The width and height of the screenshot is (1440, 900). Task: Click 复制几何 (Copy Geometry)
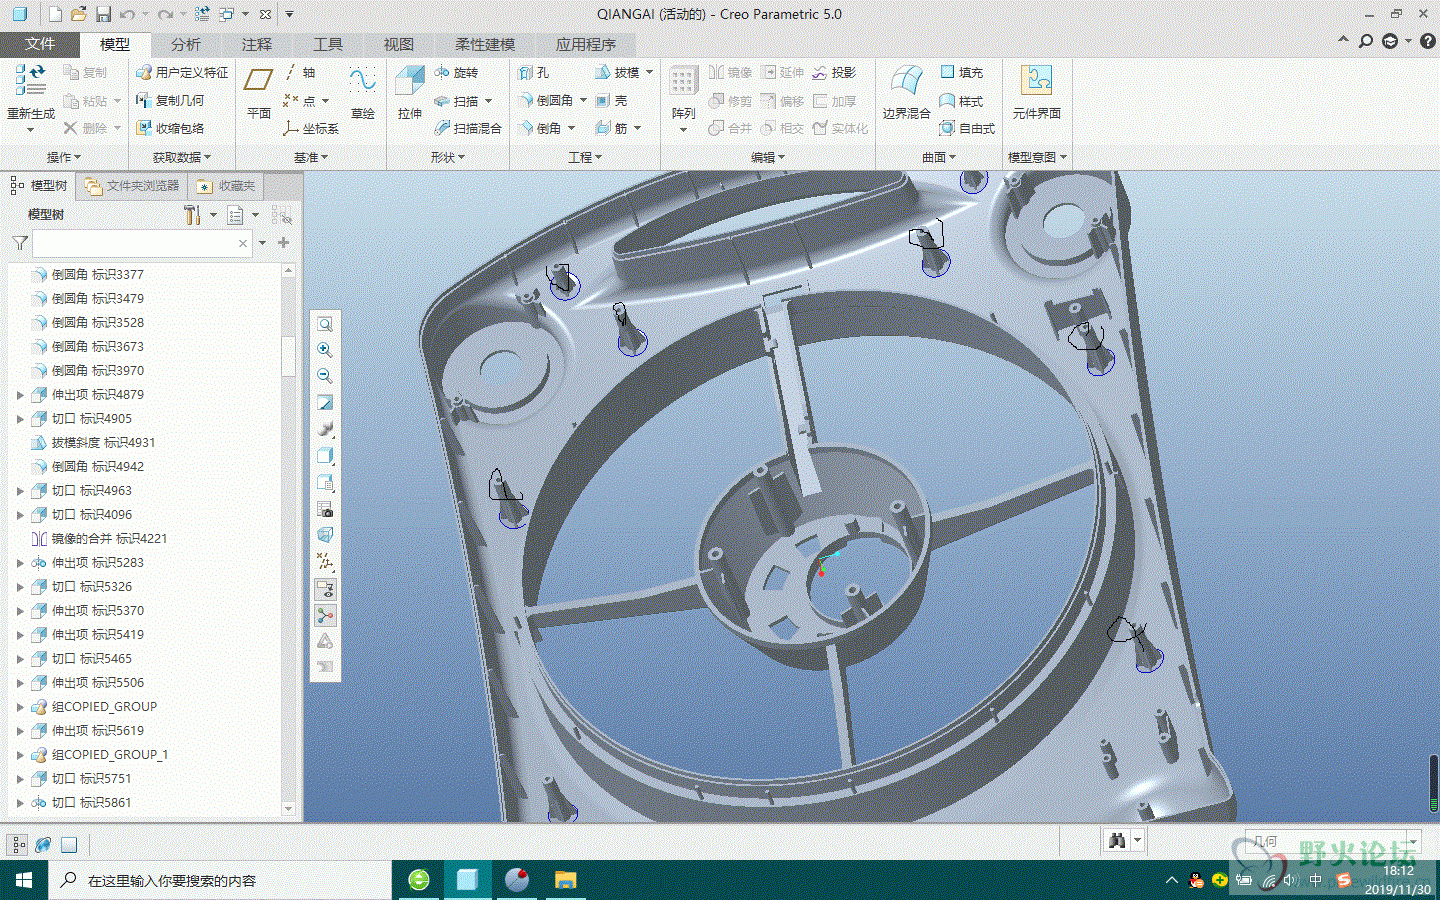170,101
